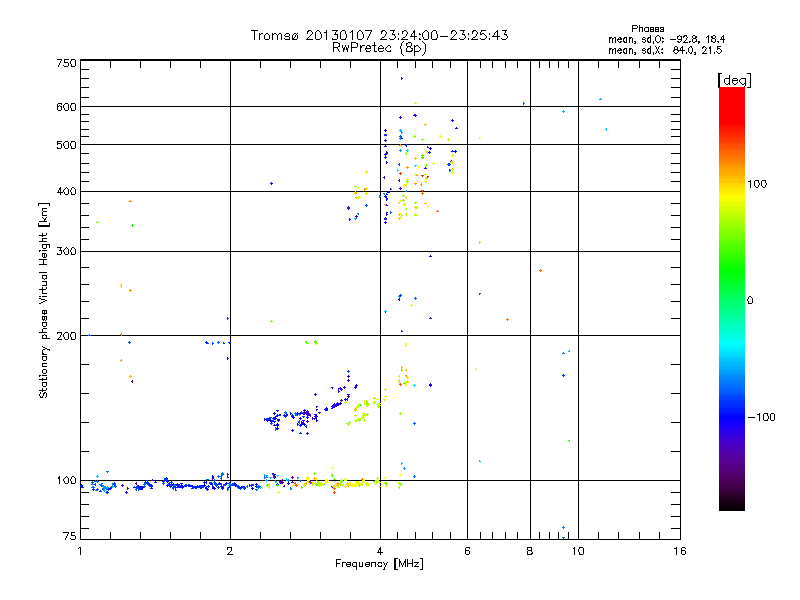Click the black bottom of the color bar
800x600 pixels.
click(732, 503)
